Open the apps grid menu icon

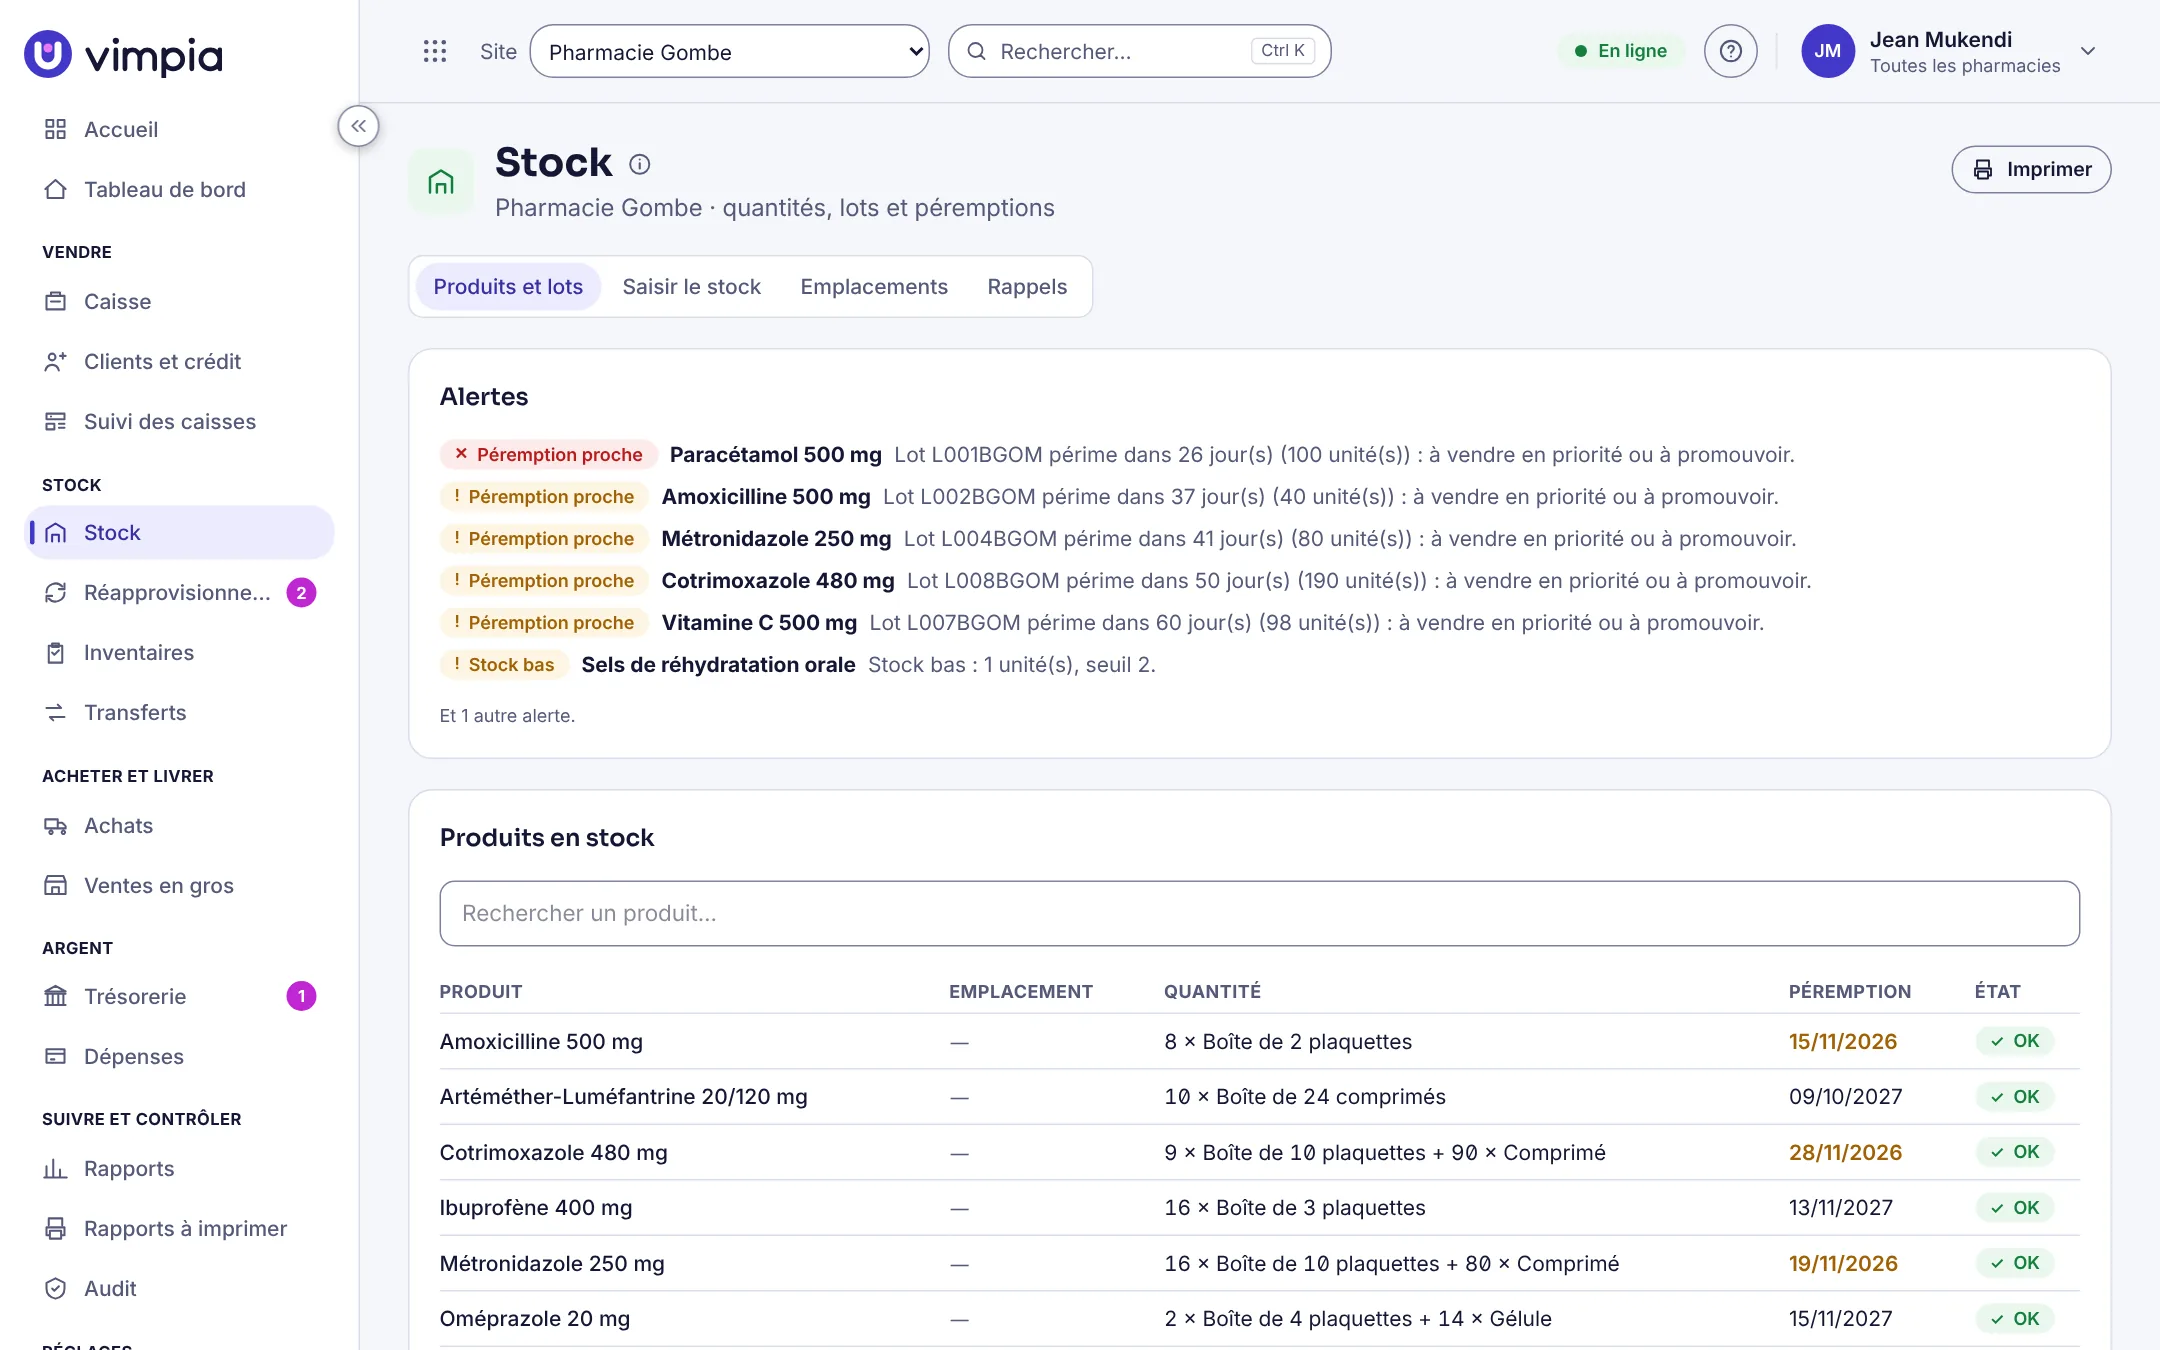coord(434,51)
